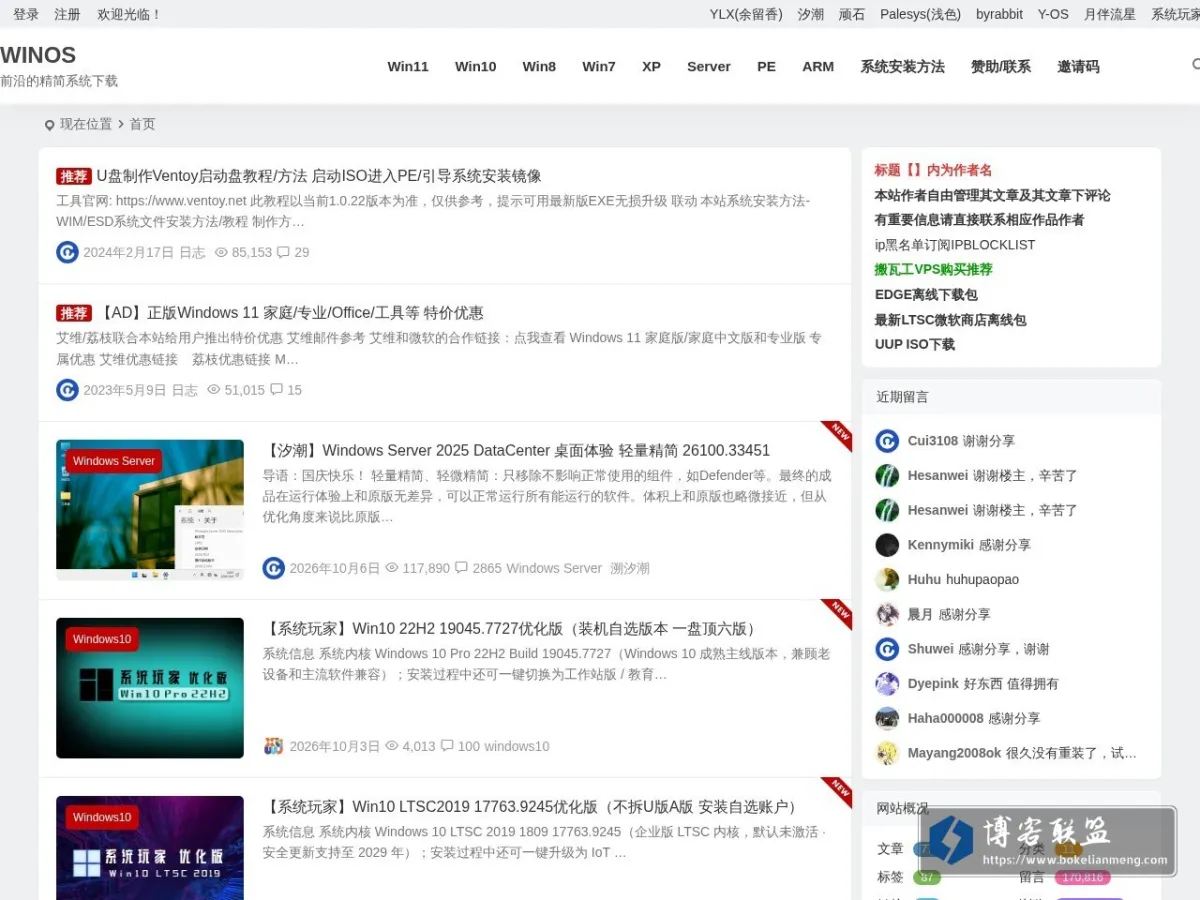Click YLX(余留香) author link
Image resolution: width=1200 pixels, height=900 pixels.
pyautogui.click(x=746, y=14)
